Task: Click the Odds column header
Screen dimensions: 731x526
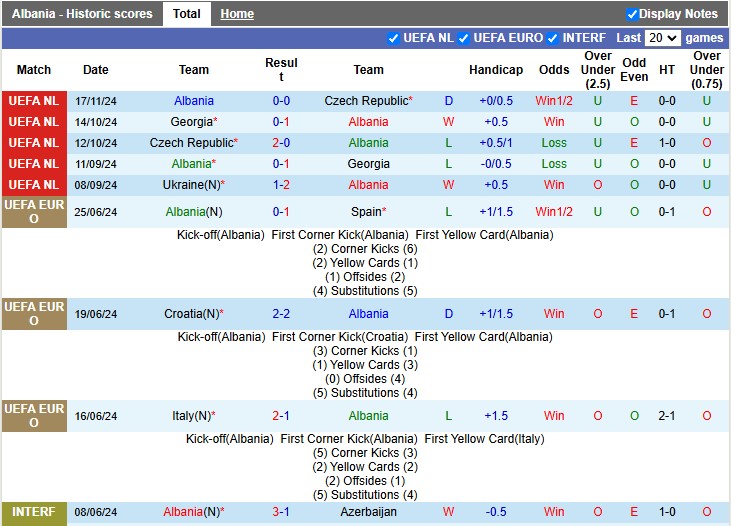Action: (x=554, y=70)
